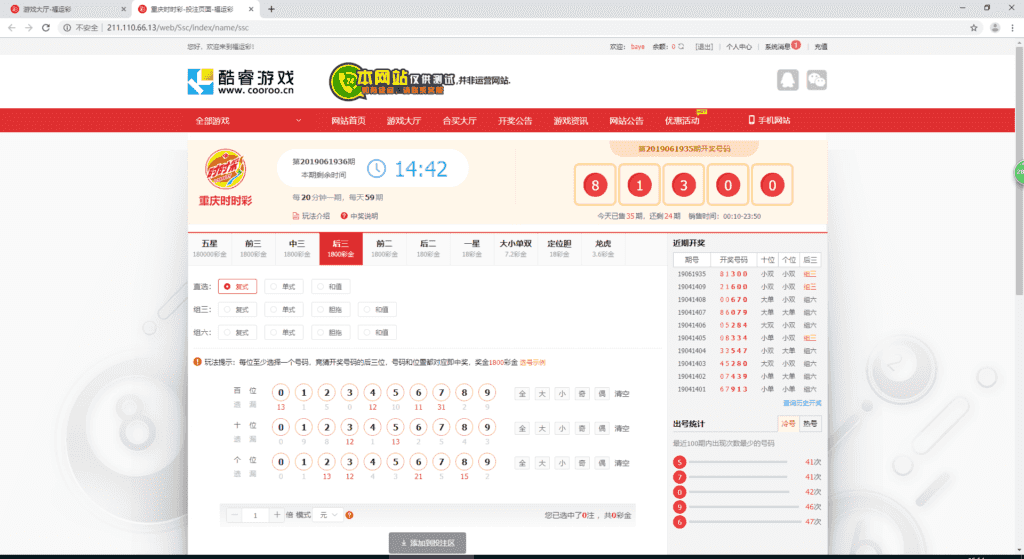Viewport: 1024px width, 559px height.
Task: Switch to the 五星 play tab
Action: coord(210,249)
